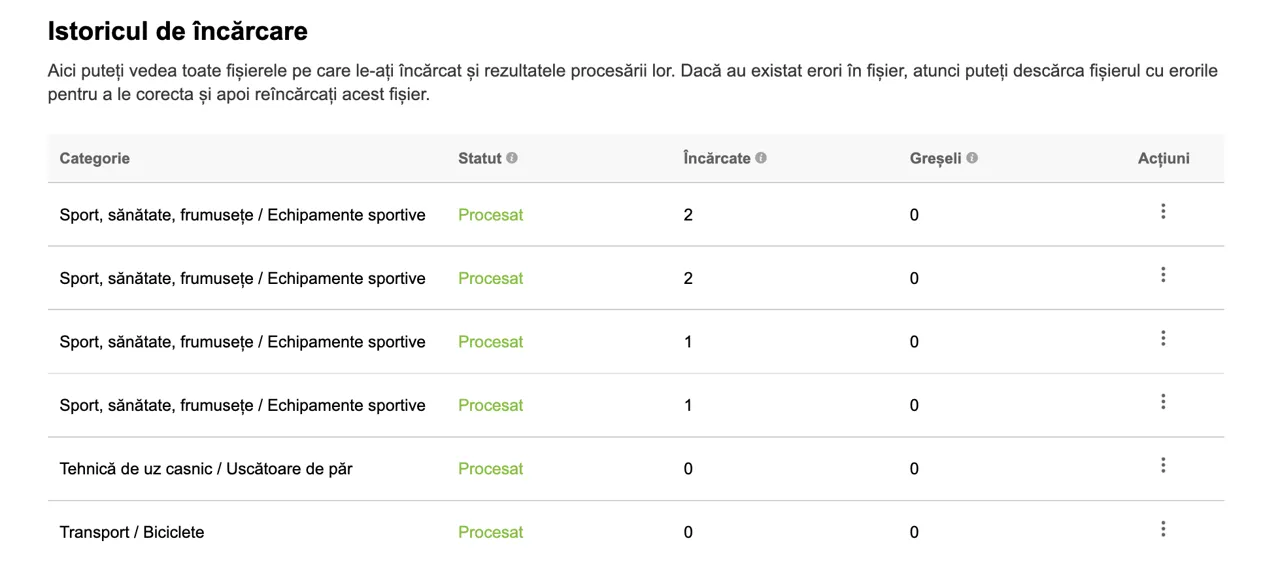Open actions menu for first Echipamente sportive row
This screenshot has height=581, width=1280.
pos(1163,211)
